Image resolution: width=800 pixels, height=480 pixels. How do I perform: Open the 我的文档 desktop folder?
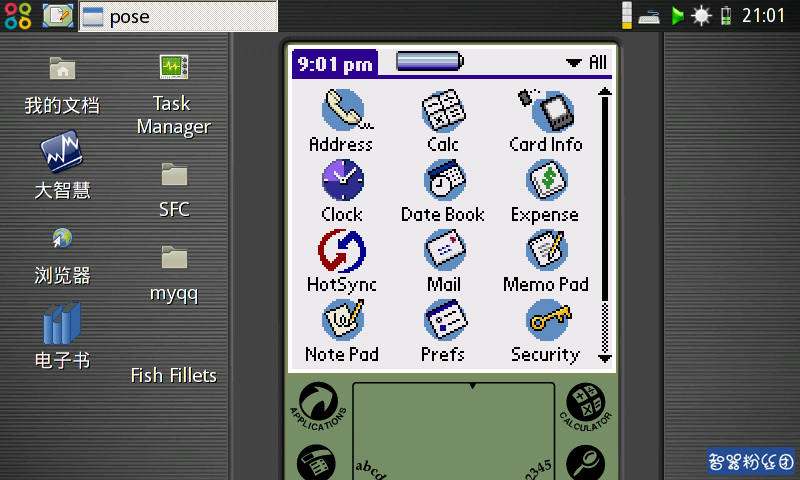(62, 86)
